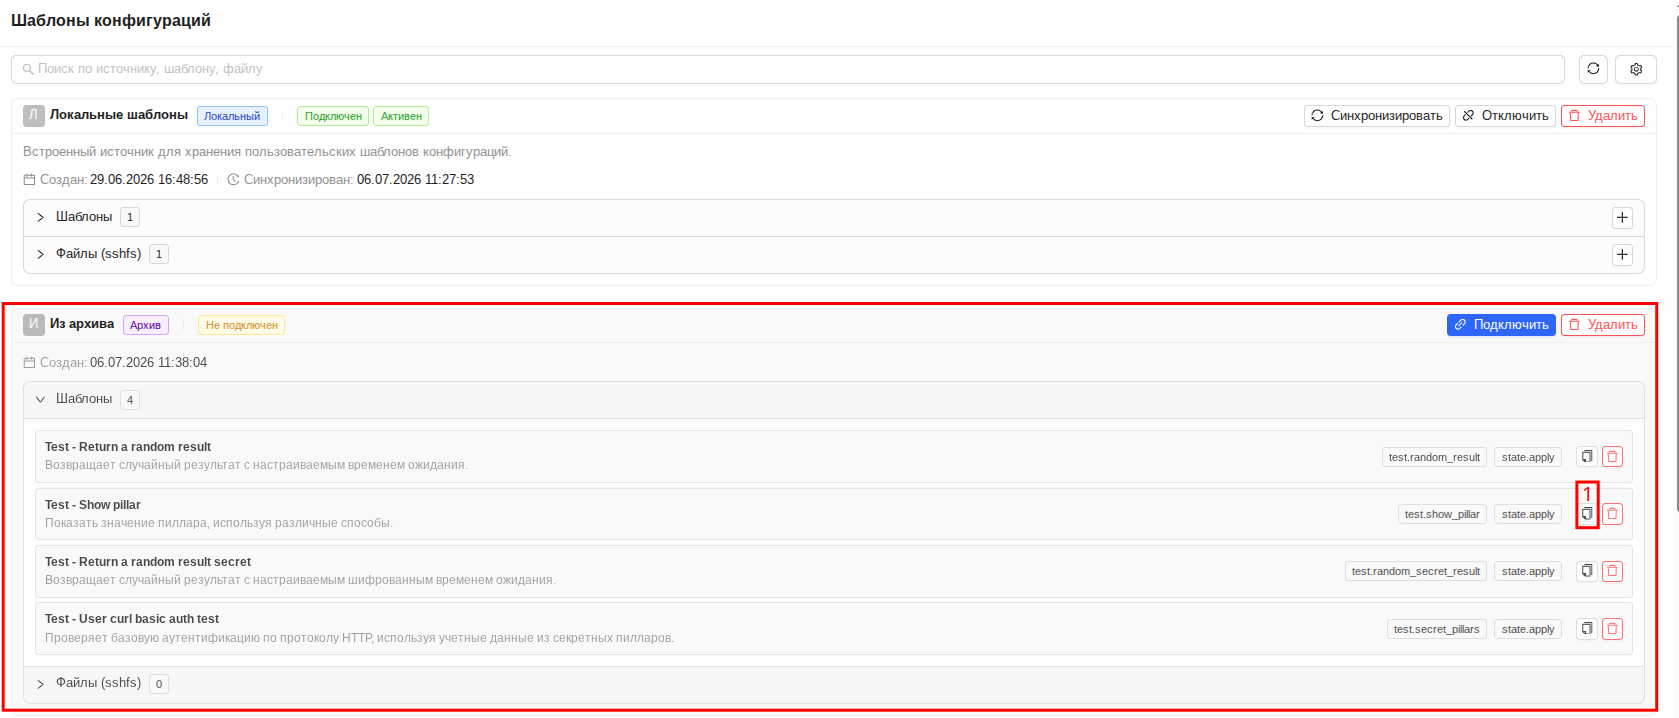Open settings gear icon beside search bar
This screenshot has width=1679, height=718.
1636,69
